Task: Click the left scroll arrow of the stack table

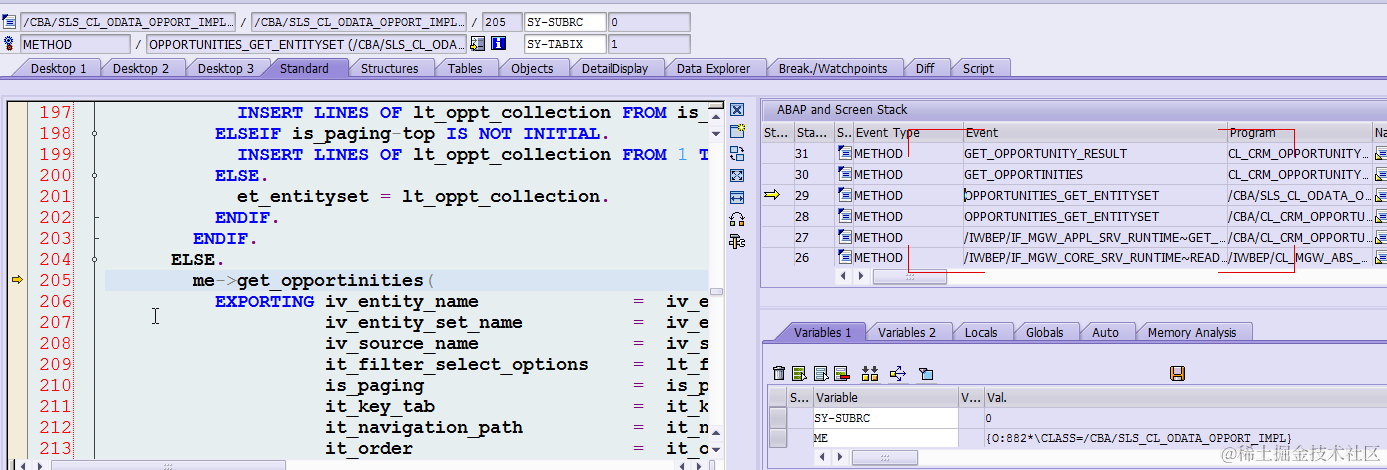Action: click(842, 276)
